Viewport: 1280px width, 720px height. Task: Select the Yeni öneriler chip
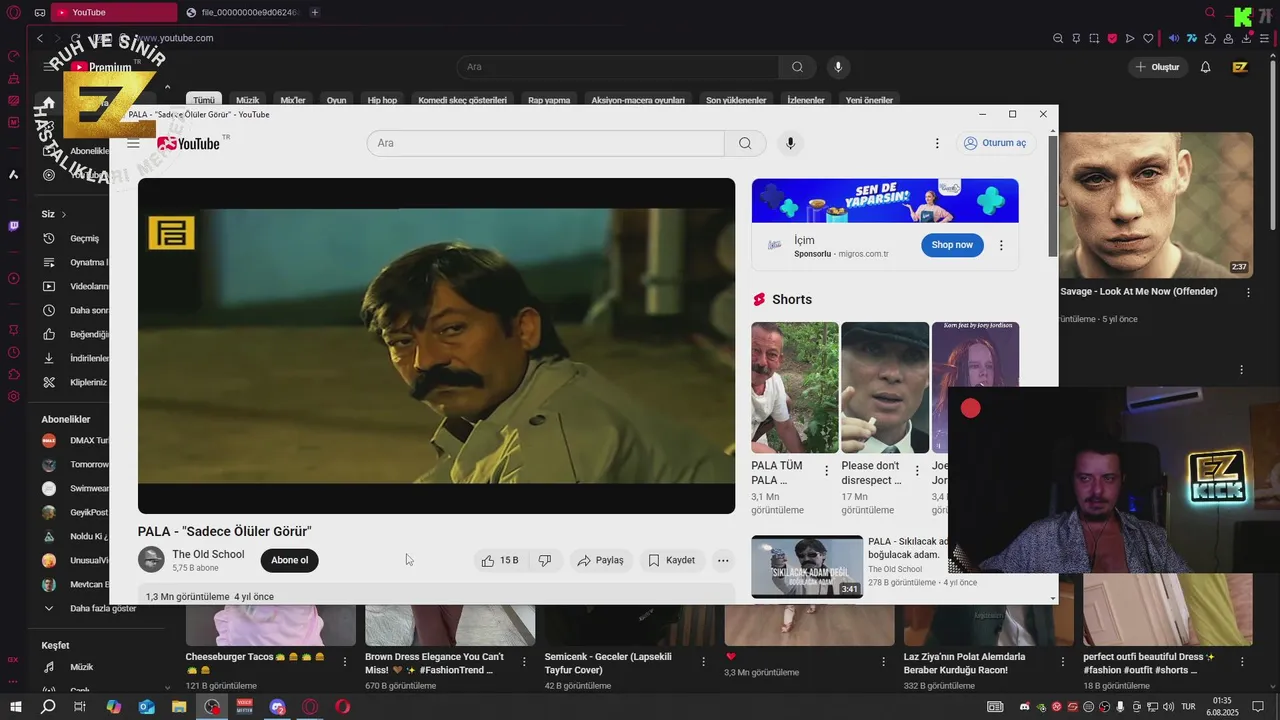[x=869, y=100]
